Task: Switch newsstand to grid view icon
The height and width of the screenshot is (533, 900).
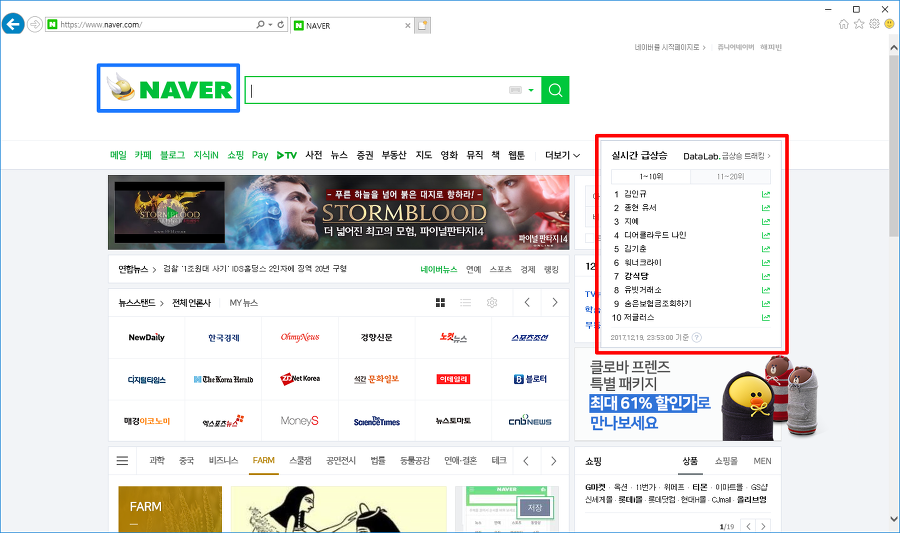Action: click(x=440, y=302)
